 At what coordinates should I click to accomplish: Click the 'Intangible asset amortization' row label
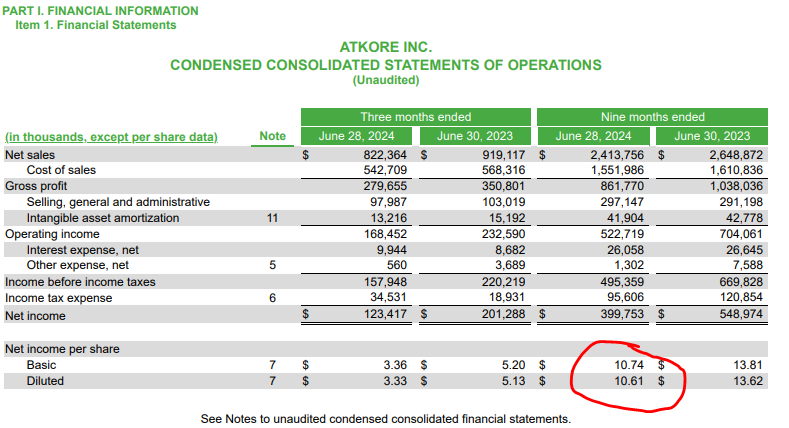(103, 218)
